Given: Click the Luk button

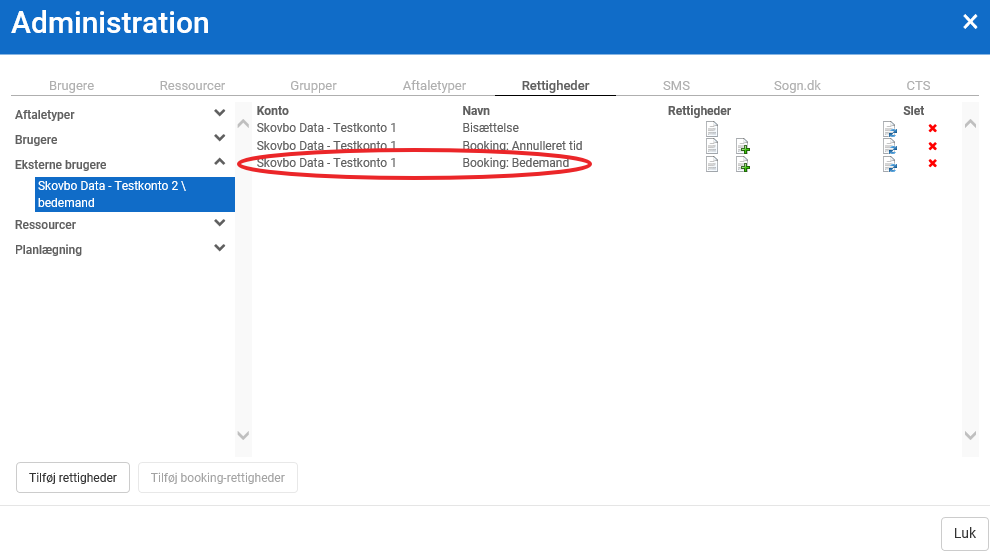Looking at the screenshot, I should click(x=965, y=533).
